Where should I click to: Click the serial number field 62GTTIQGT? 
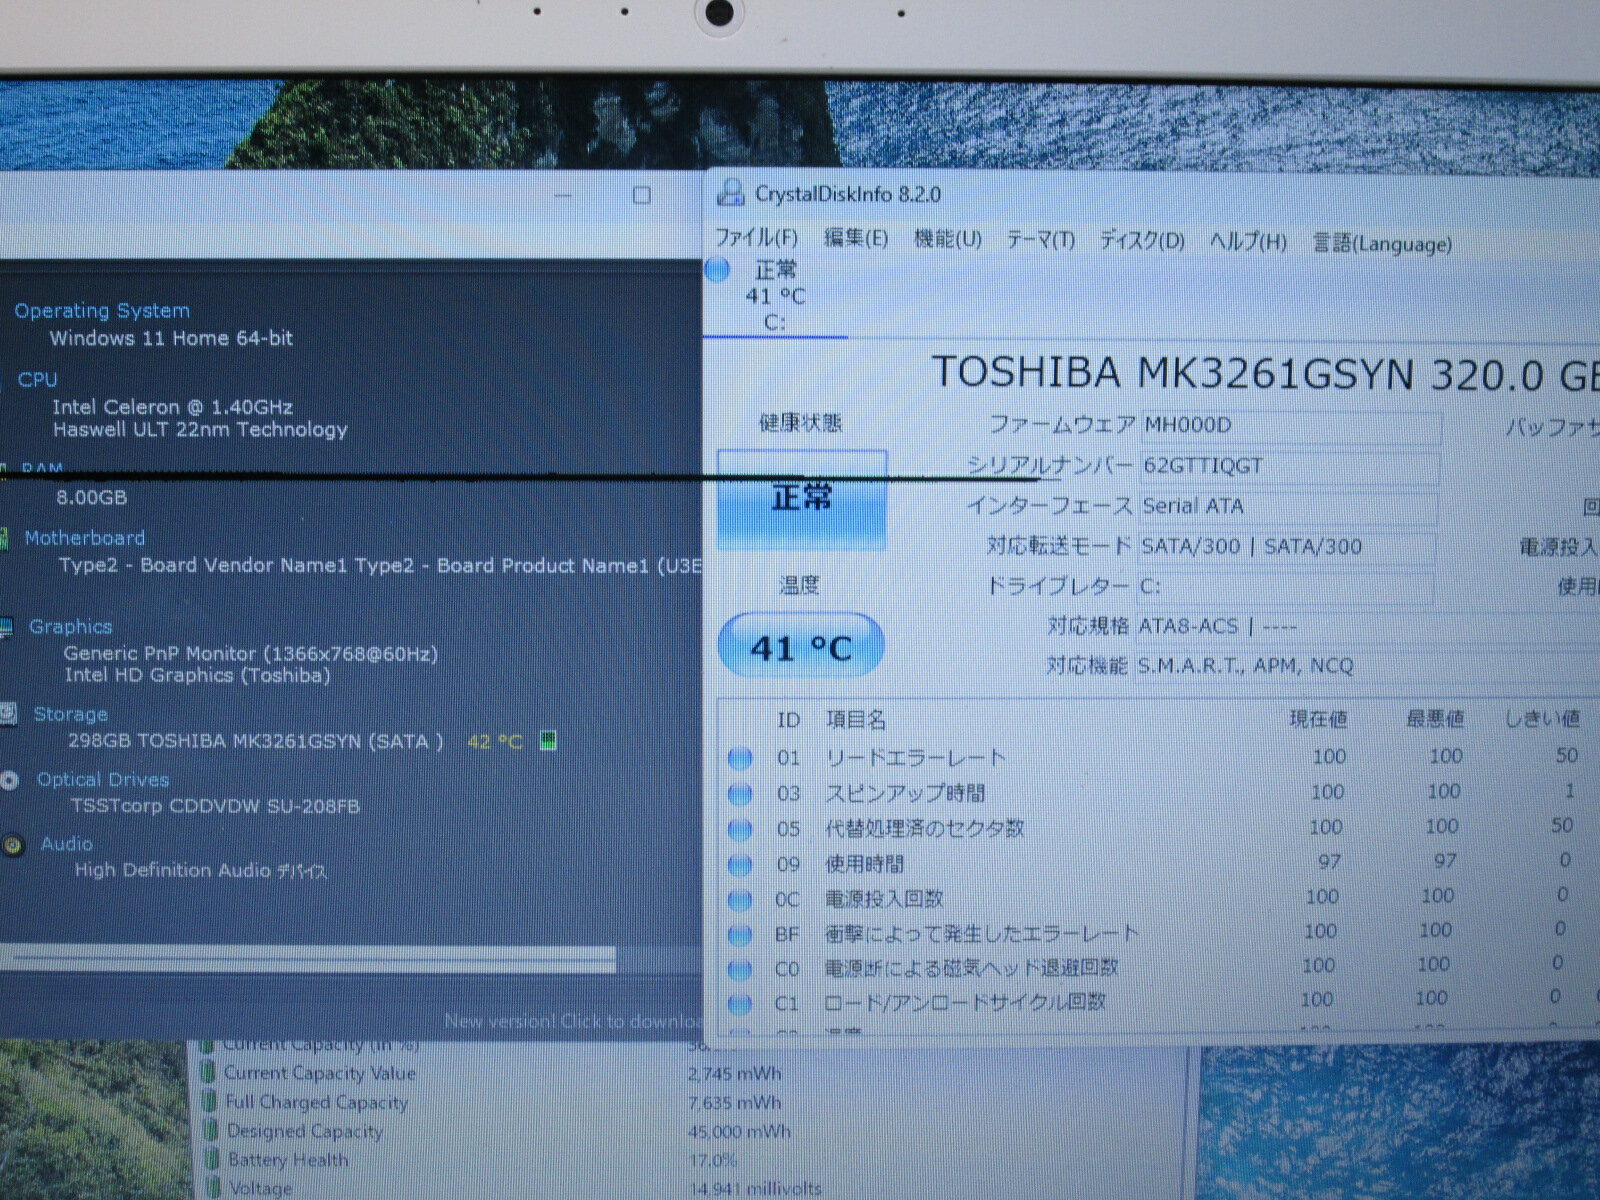[1289, 467]
